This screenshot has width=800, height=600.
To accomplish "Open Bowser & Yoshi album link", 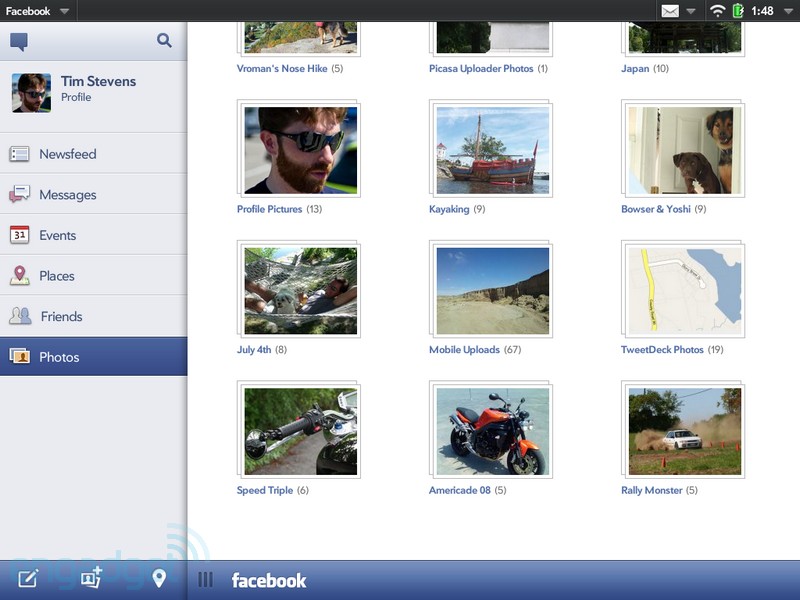I will [656, 209].
